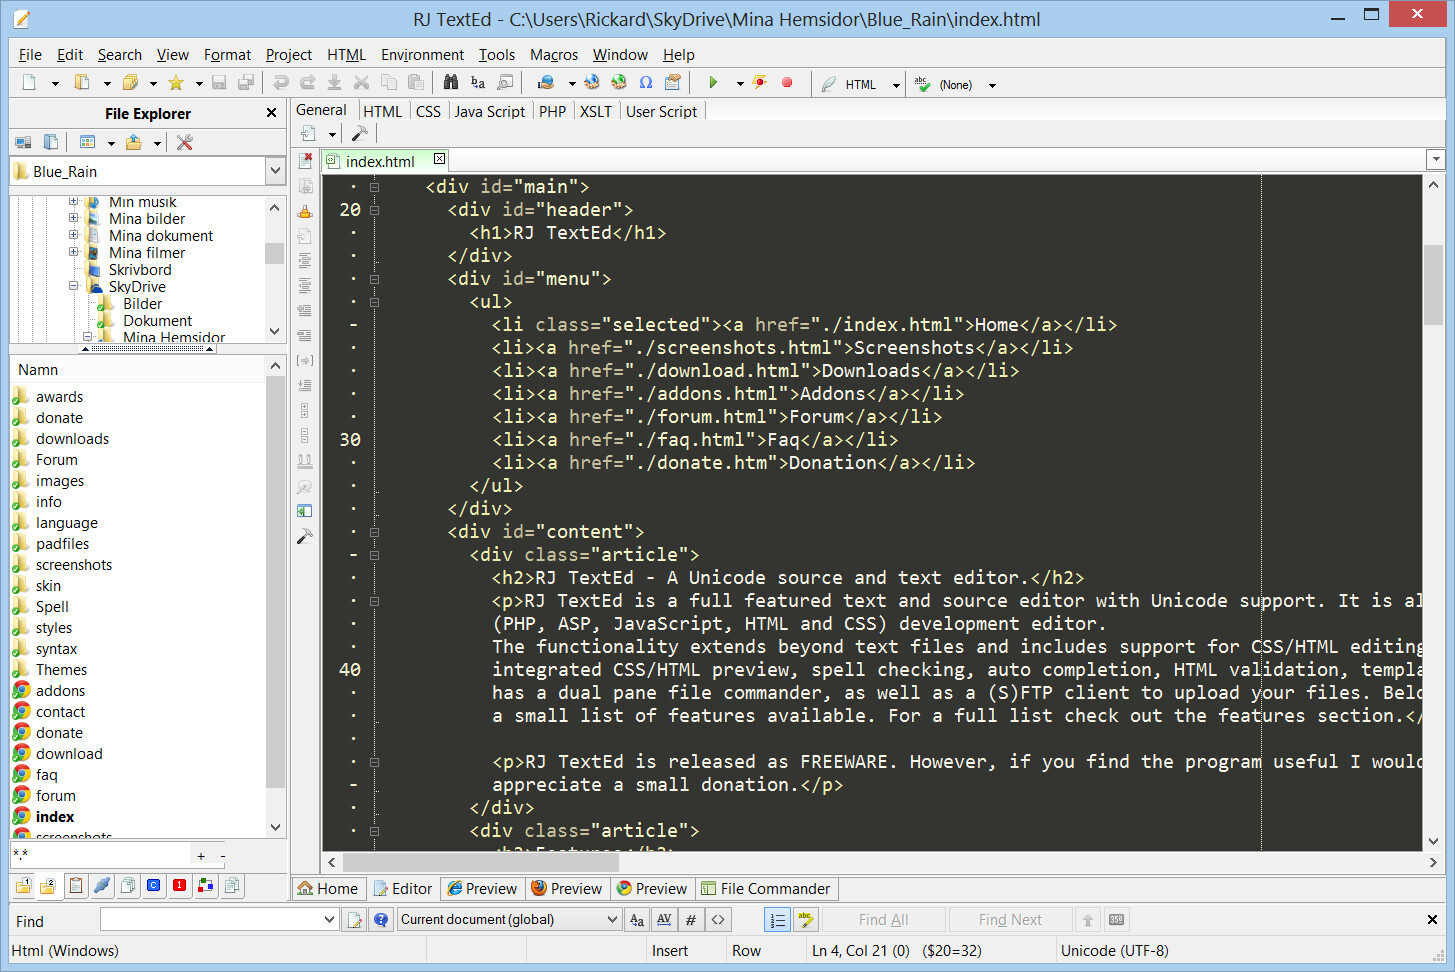Open File Explorer tools wrench icon
1455x972 pixels.
tap(185, 143)
